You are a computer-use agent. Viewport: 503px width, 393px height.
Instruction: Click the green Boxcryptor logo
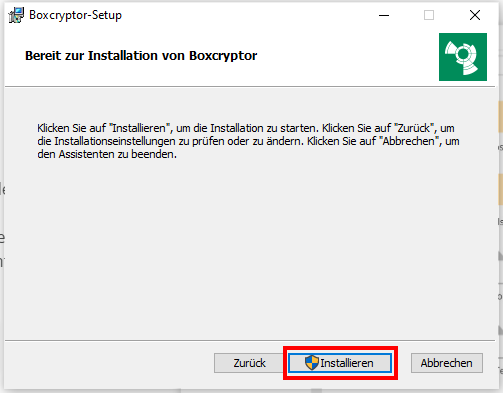(x=463, y=57)
